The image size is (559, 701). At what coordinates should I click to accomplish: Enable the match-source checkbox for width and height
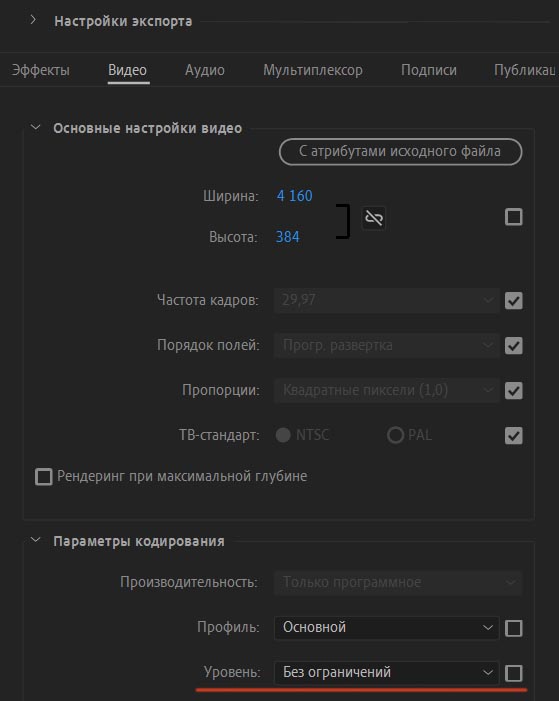(513, 217)
